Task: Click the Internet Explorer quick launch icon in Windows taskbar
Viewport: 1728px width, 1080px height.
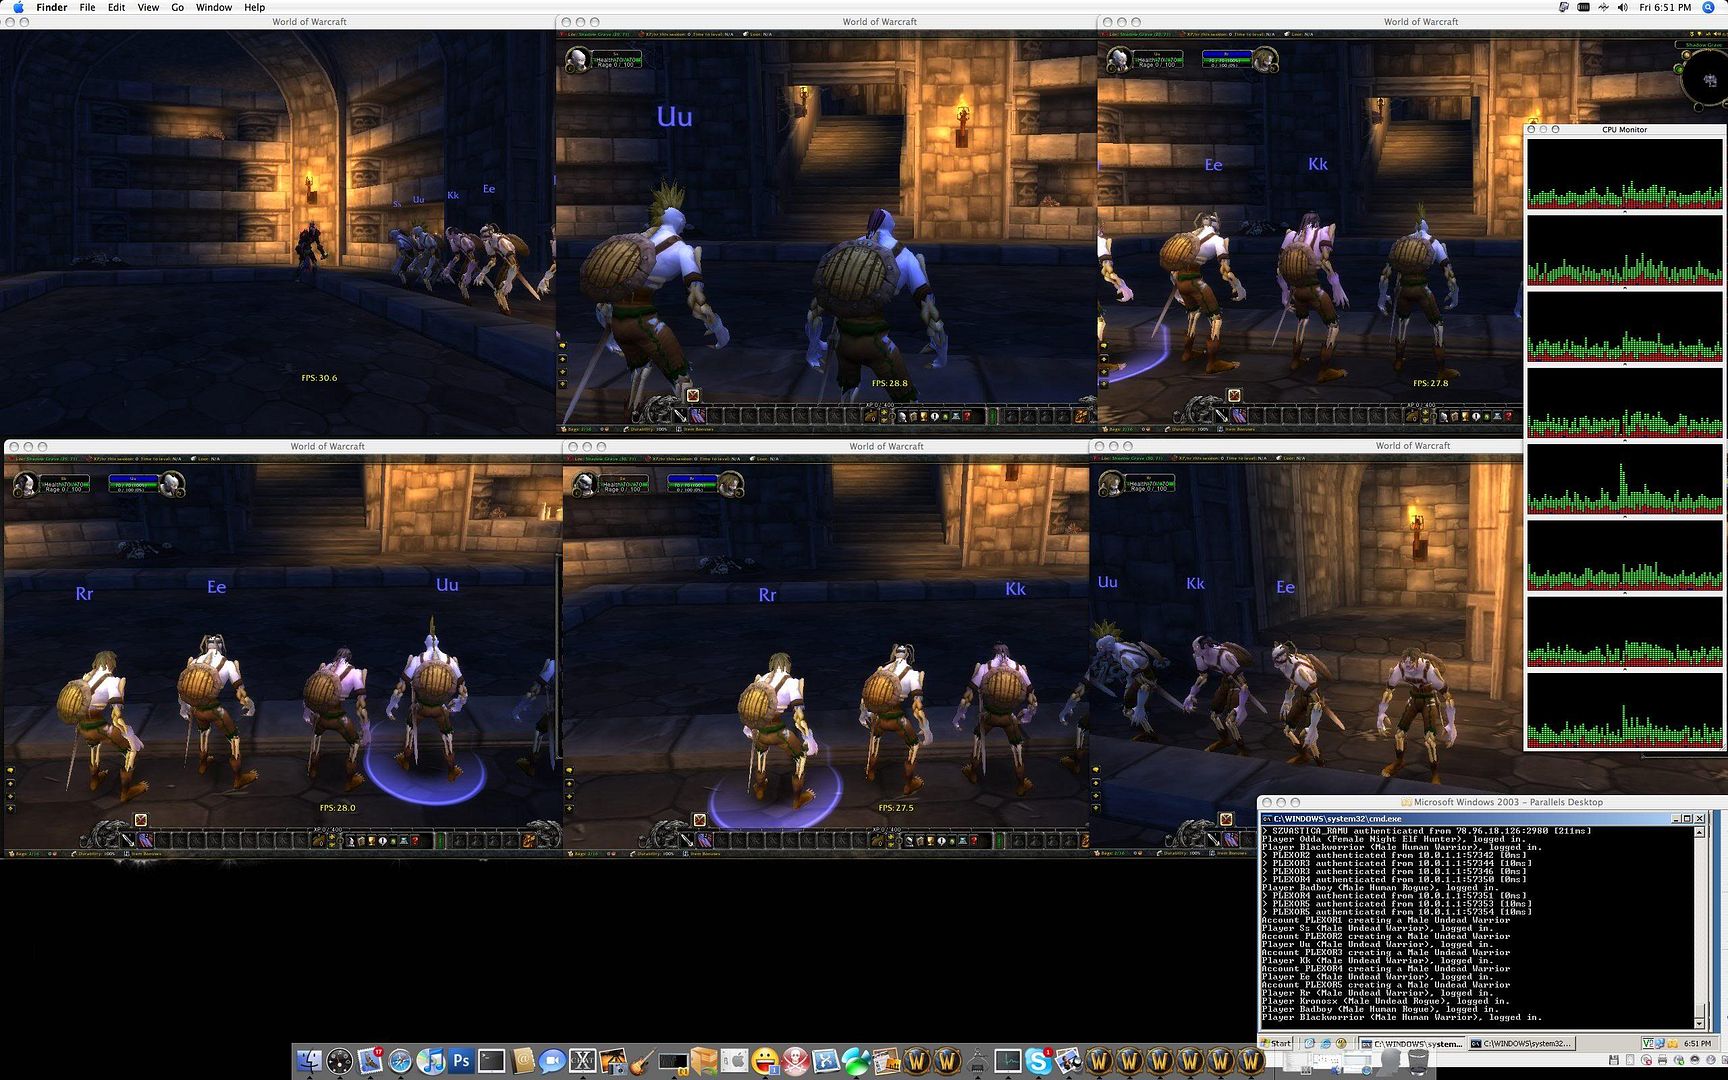Action: [x=1326, y=1043]
